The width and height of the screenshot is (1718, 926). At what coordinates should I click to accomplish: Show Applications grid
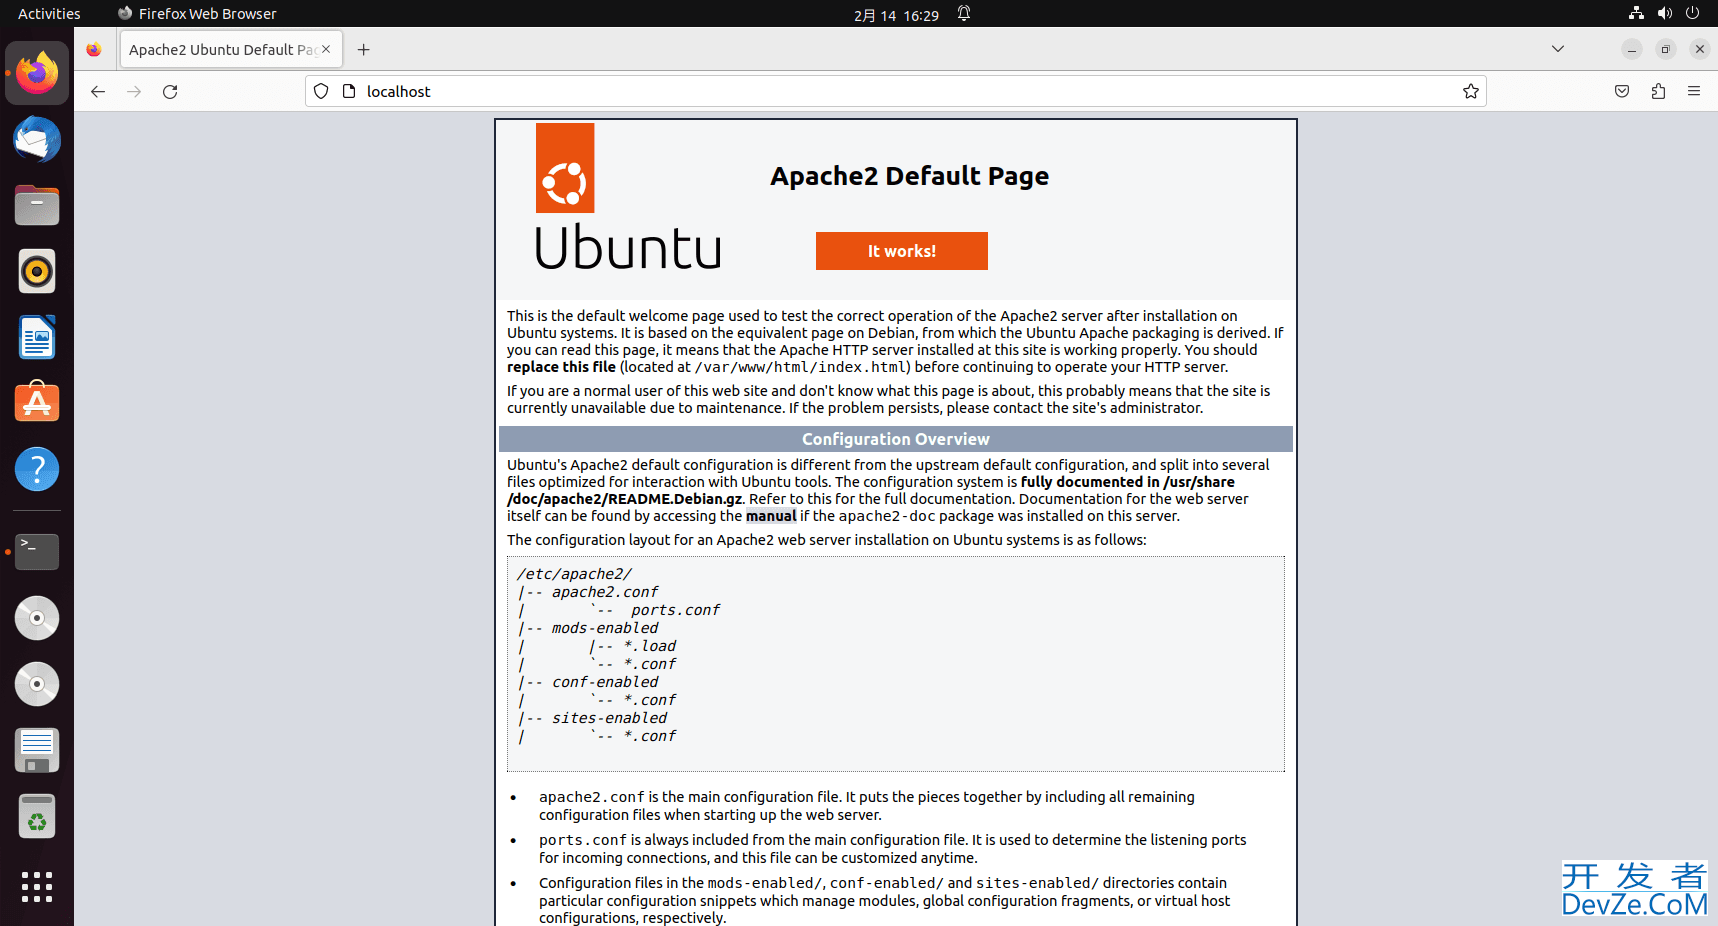tap(37, 887)
